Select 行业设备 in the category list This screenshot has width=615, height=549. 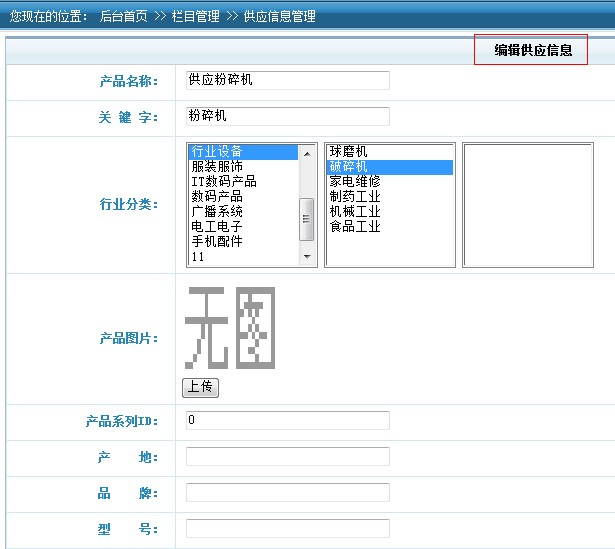coord(244,152)
